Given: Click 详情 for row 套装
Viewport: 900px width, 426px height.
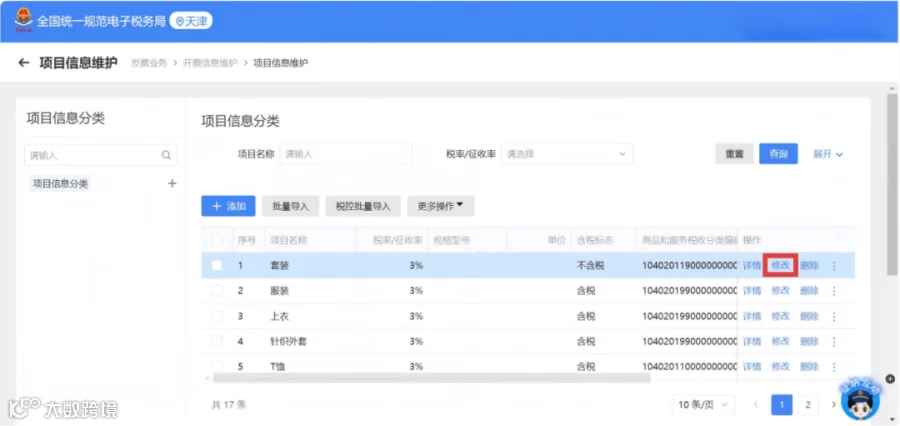Looking at the screenshot, I should point(752,266).
